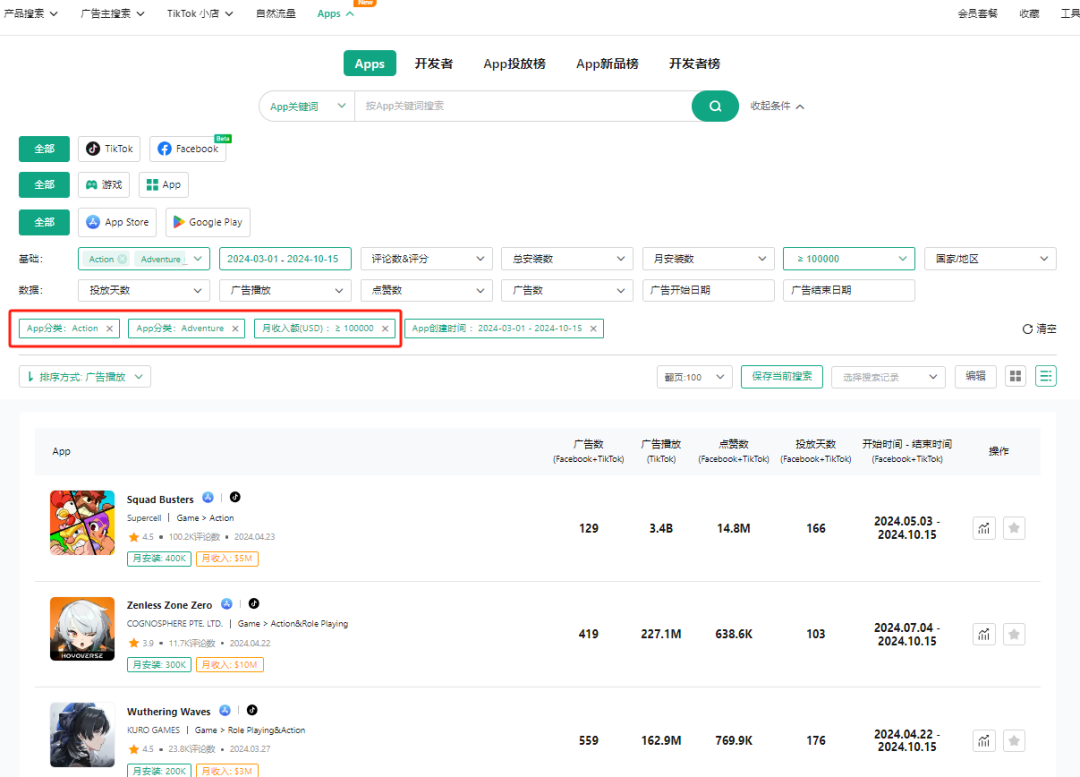The width and height of the screenshot is (1080, 777).
Task: Open the 广告播放 filter dropdown
Action: (285, 291)
